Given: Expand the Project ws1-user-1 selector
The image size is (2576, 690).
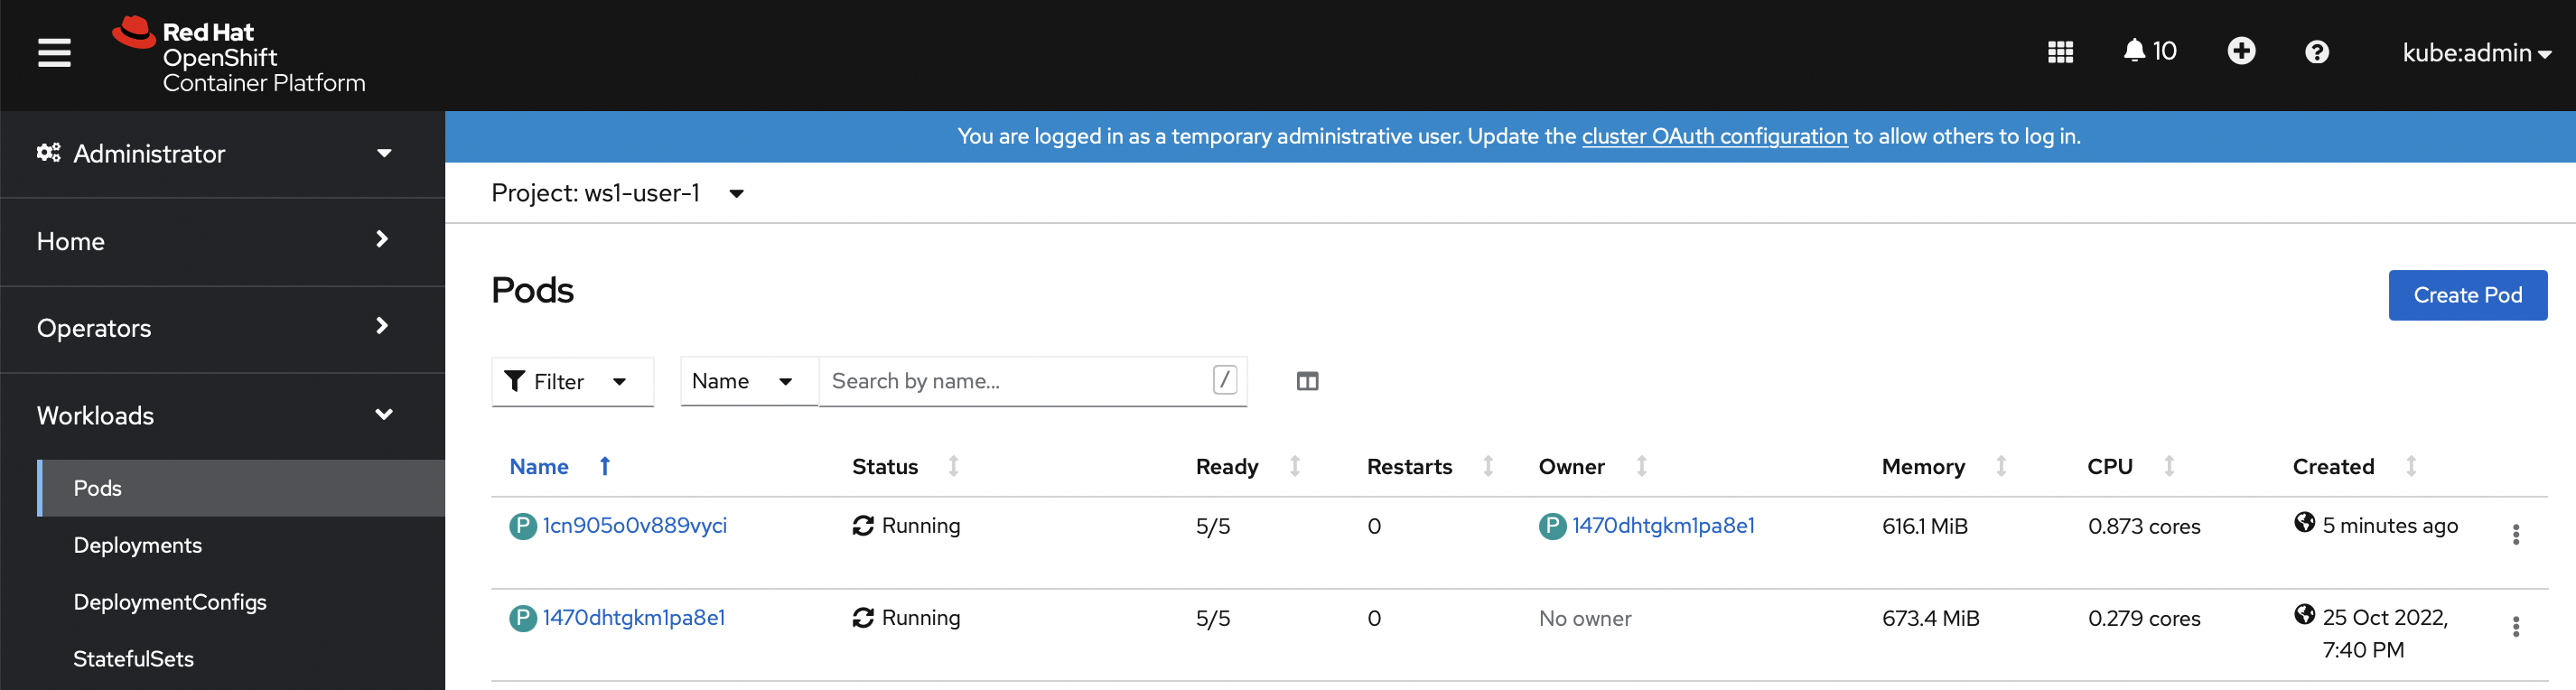Looking at the screenshot, I should [x=617, y=193].
